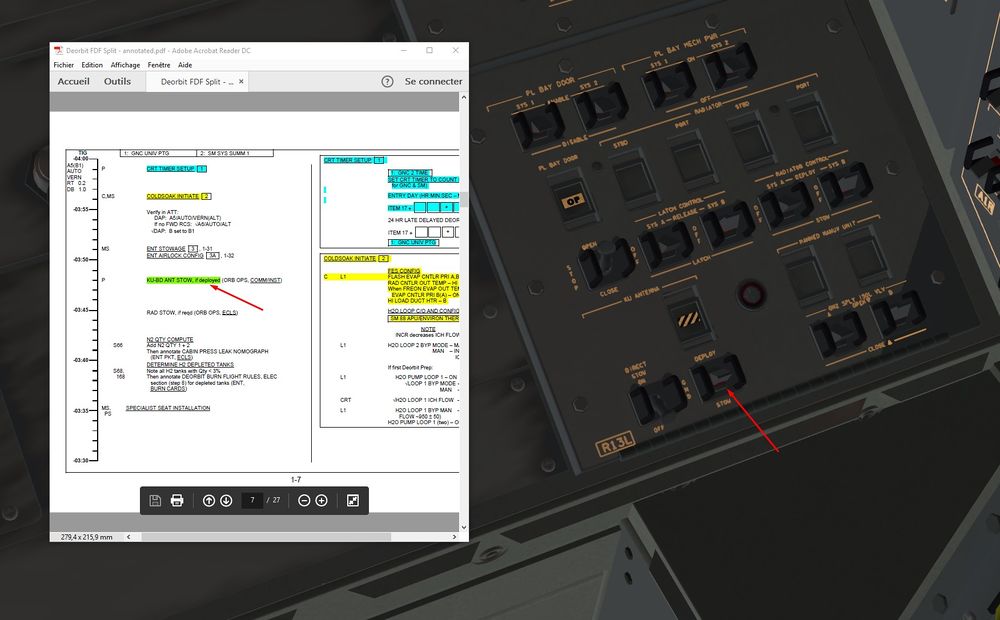Click the R13L panel label
This screenshot has height=620, width=1000.
tap(615, 446)
